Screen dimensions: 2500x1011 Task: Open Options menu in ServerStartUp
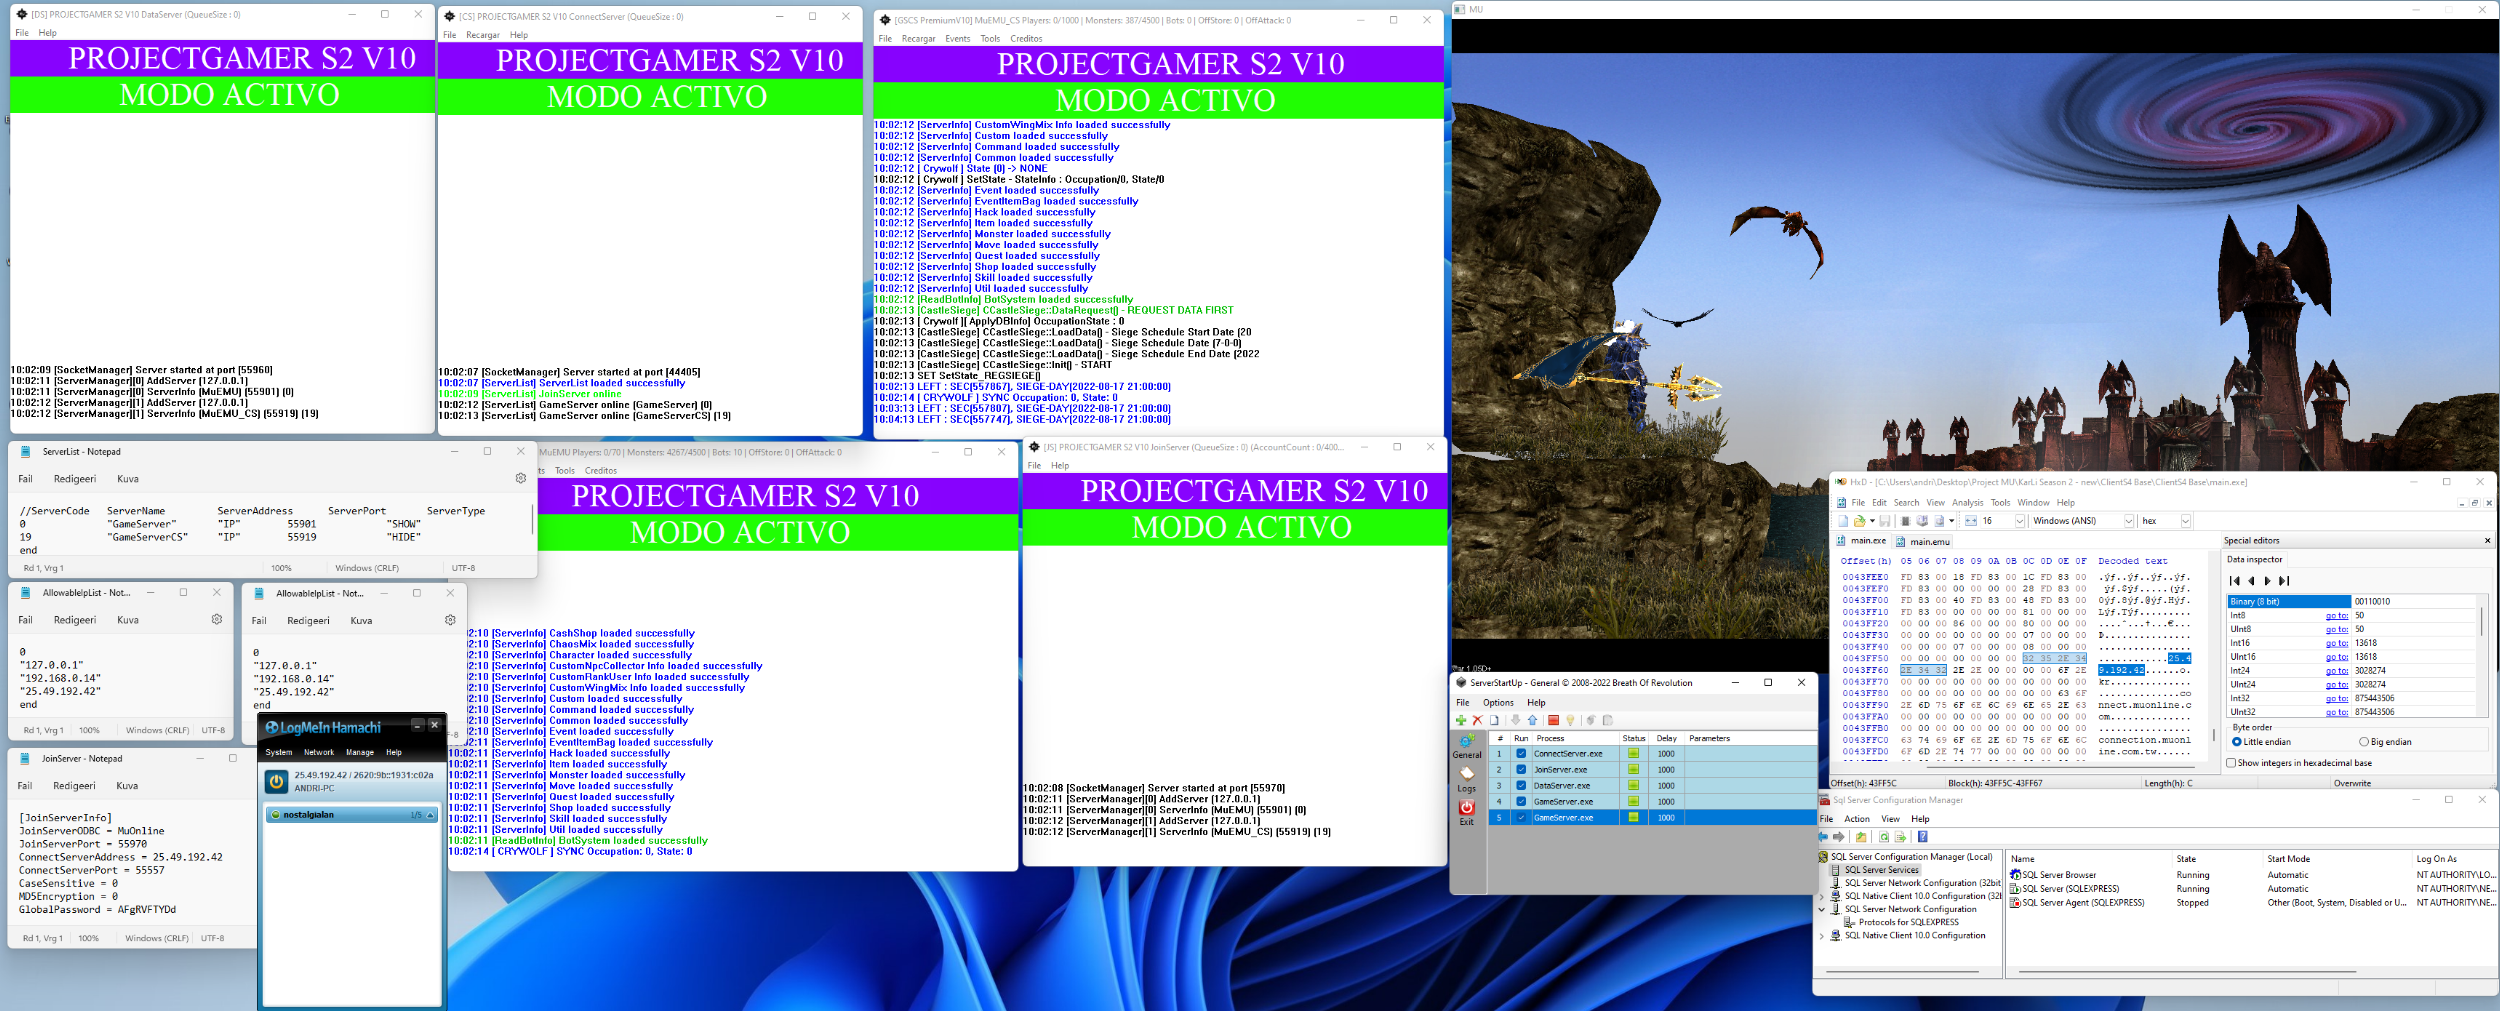click(1498, 703)
